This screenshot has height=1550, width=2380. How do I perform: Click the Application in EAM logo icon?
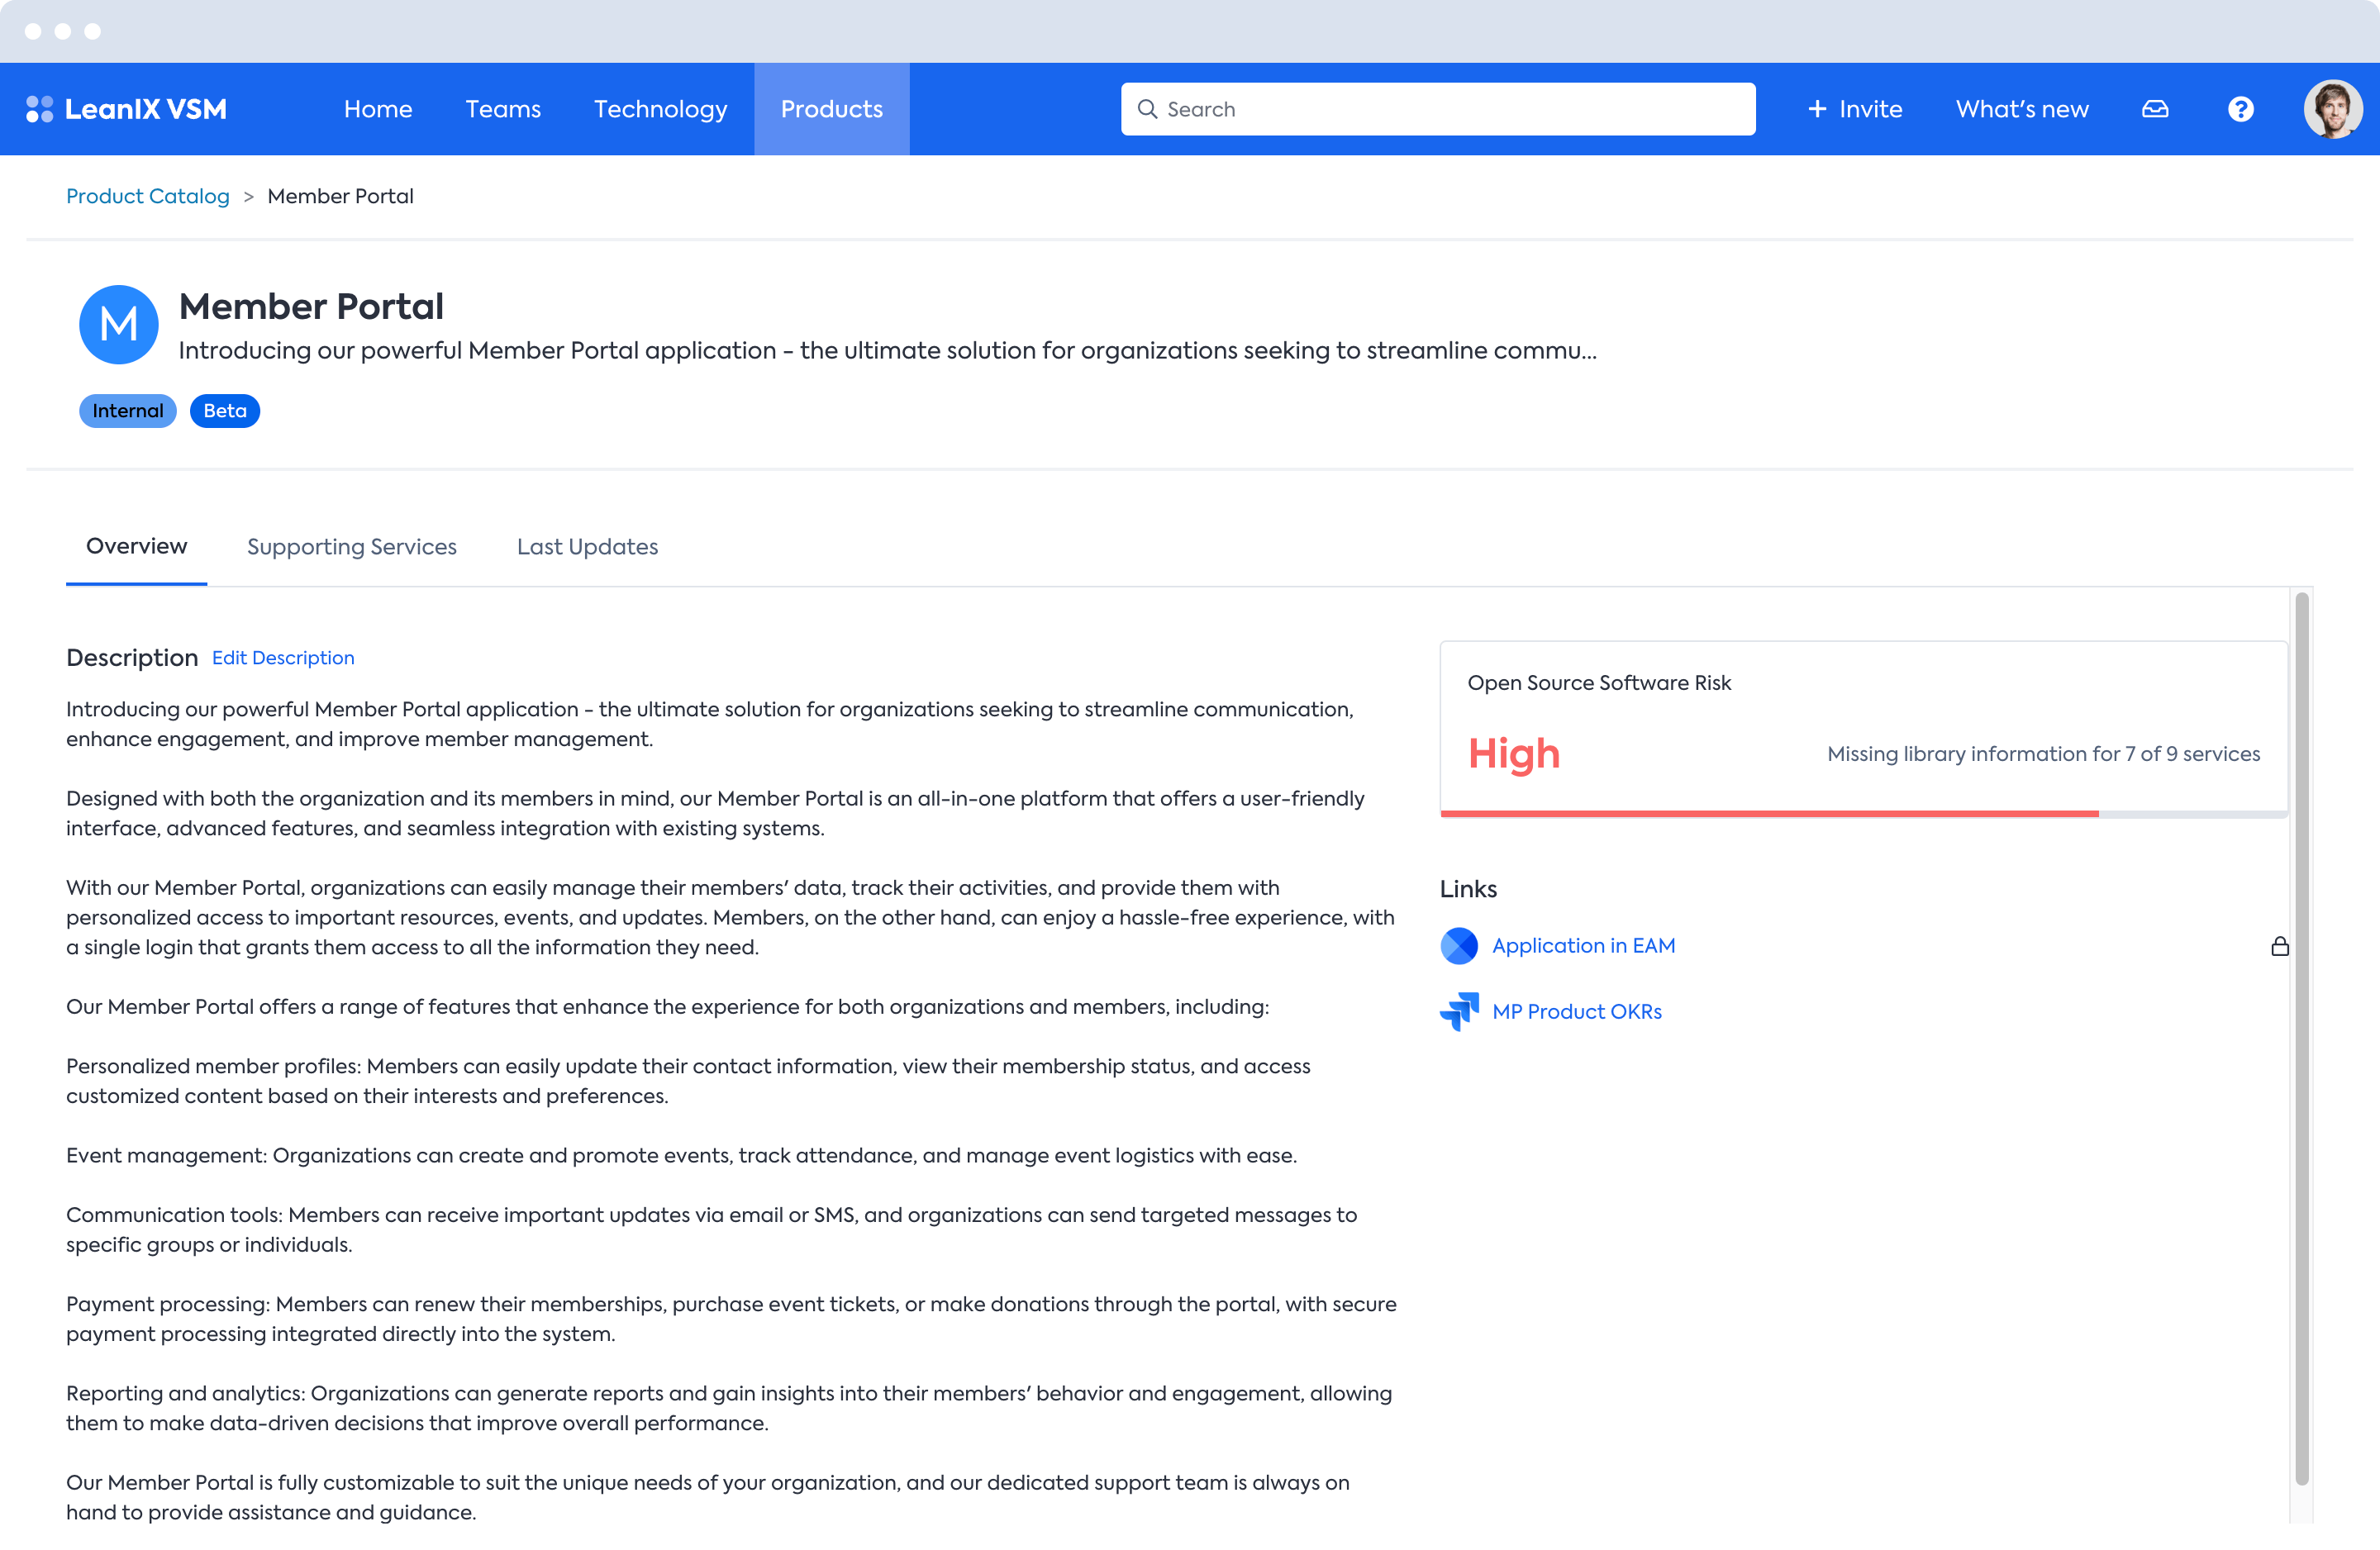pos(1459,945)
